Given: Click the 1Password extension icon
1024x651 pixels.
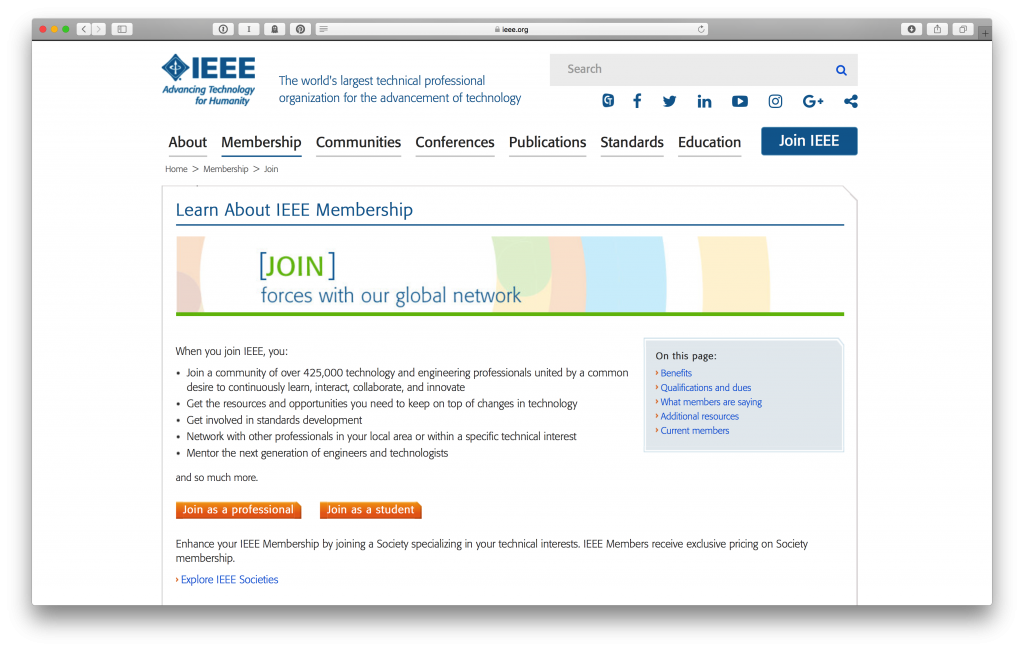Looking at the screenshot, I should [223, 29].
